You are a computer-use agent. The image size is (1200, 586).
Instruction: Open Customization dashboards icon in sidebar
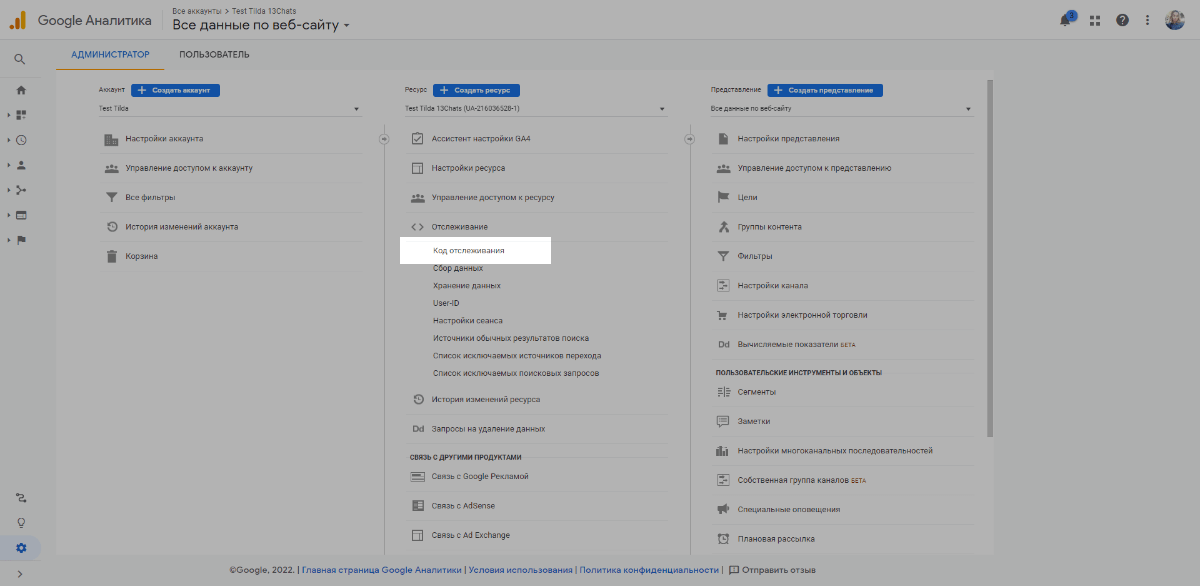pos(21,115)
